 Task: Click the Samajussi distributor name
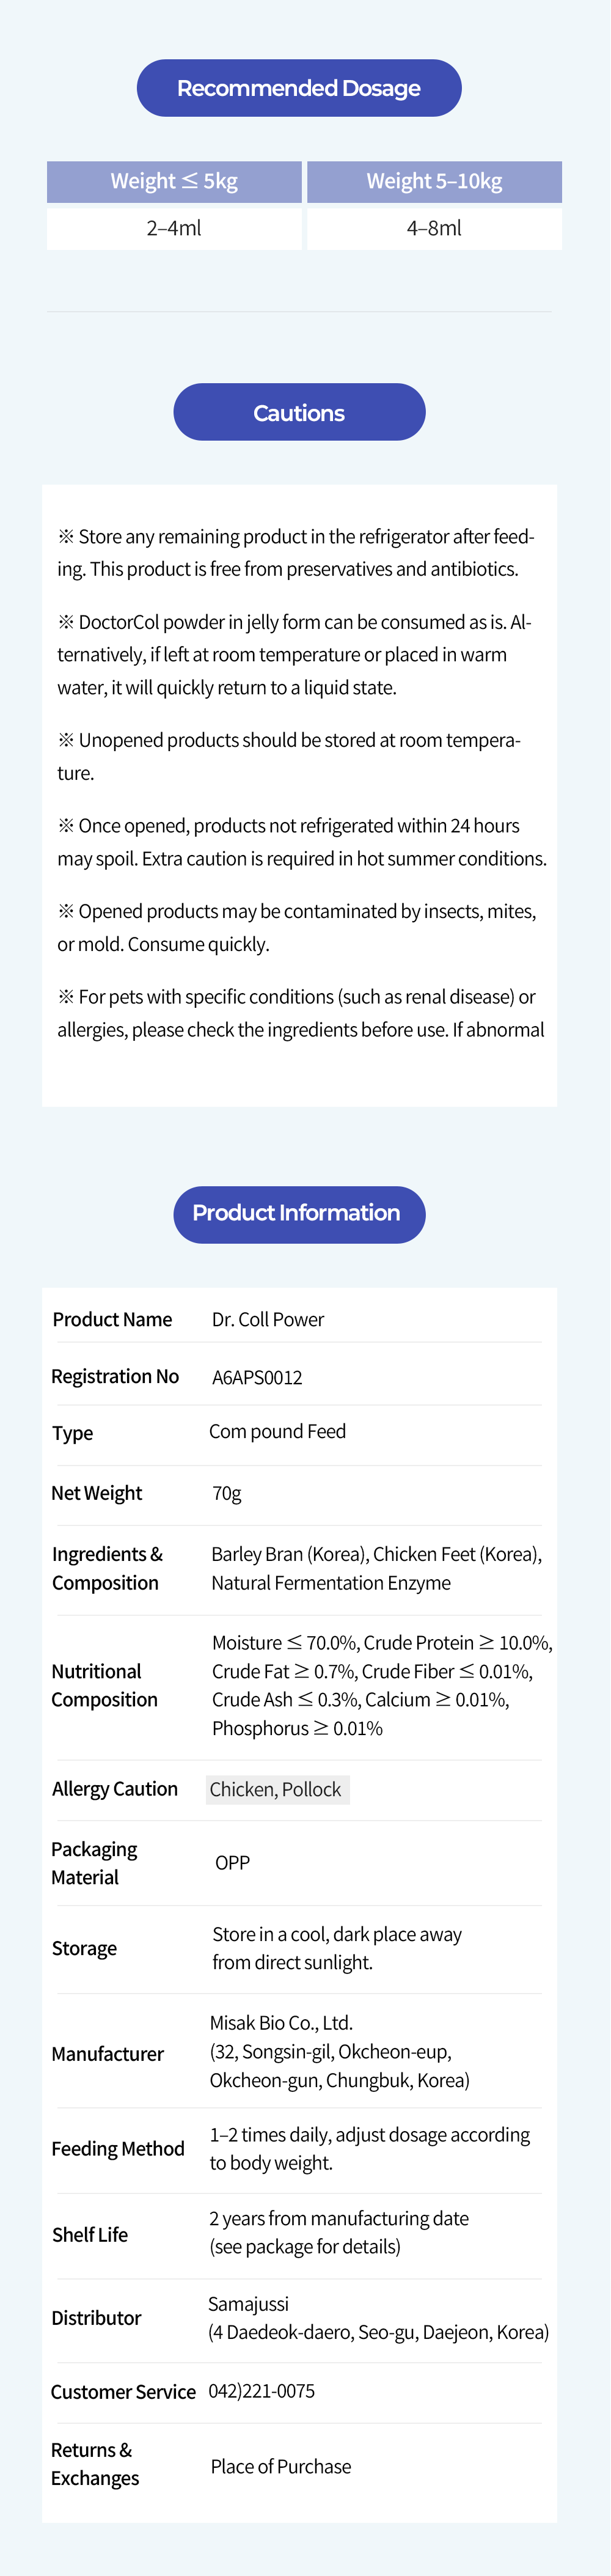248,2303
